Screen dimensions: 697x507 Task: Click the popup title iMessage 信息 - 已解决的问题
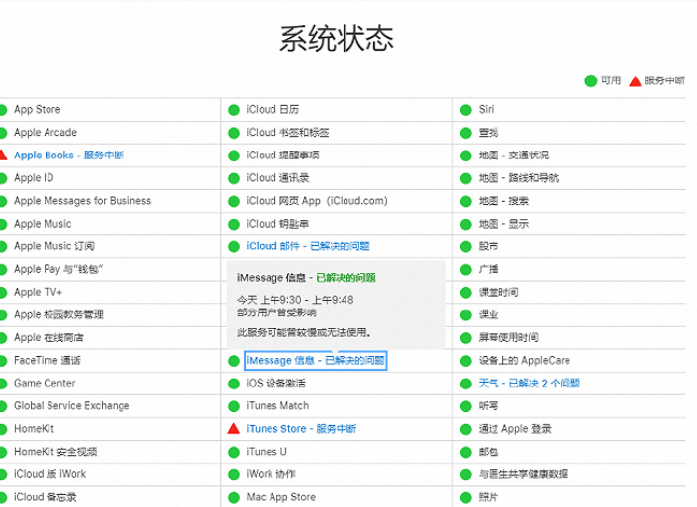tap(306, 278)
